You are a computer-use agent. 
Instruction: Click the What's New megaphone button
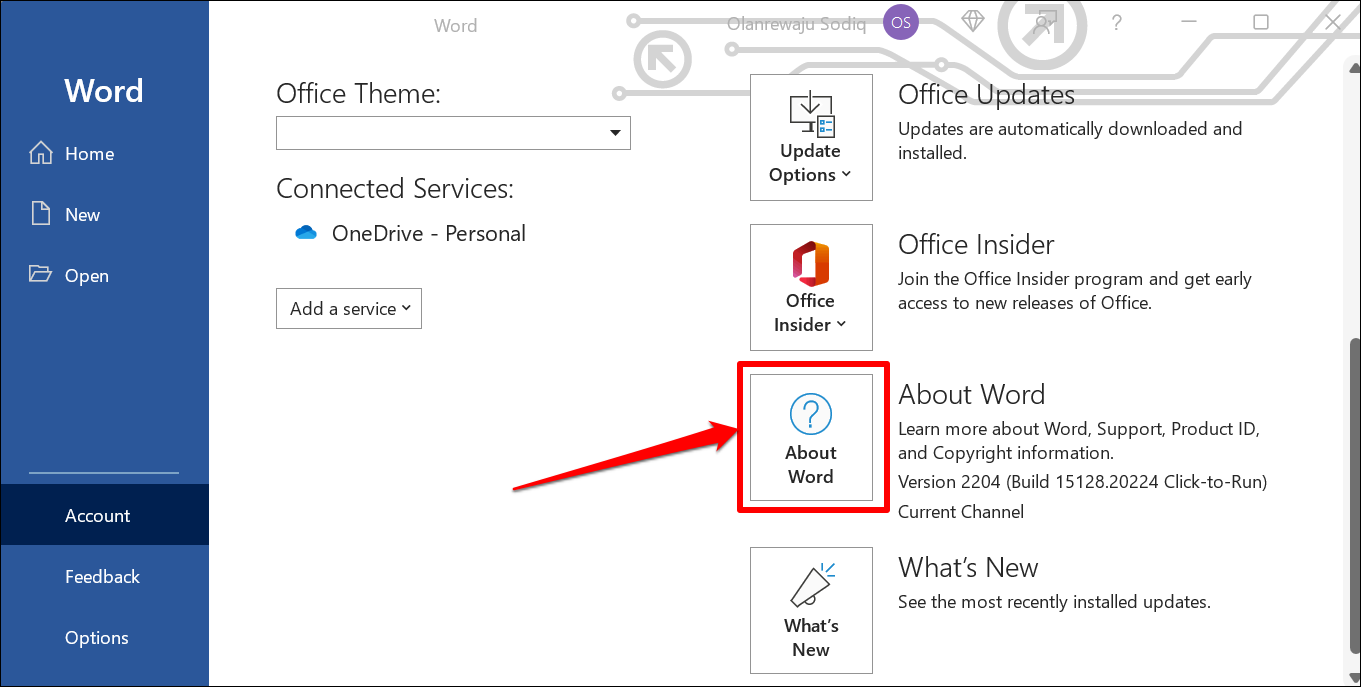(811, 610)
